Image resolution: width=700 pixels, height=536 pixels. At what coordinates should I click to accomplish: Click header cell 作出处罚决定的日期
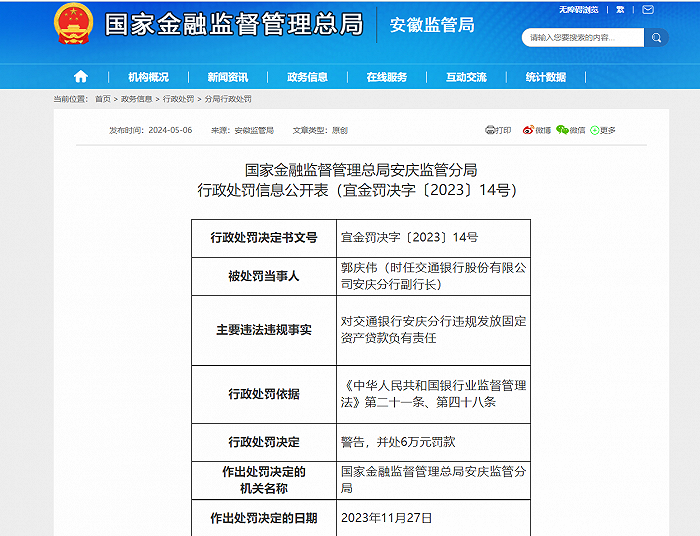click(264, 518)
